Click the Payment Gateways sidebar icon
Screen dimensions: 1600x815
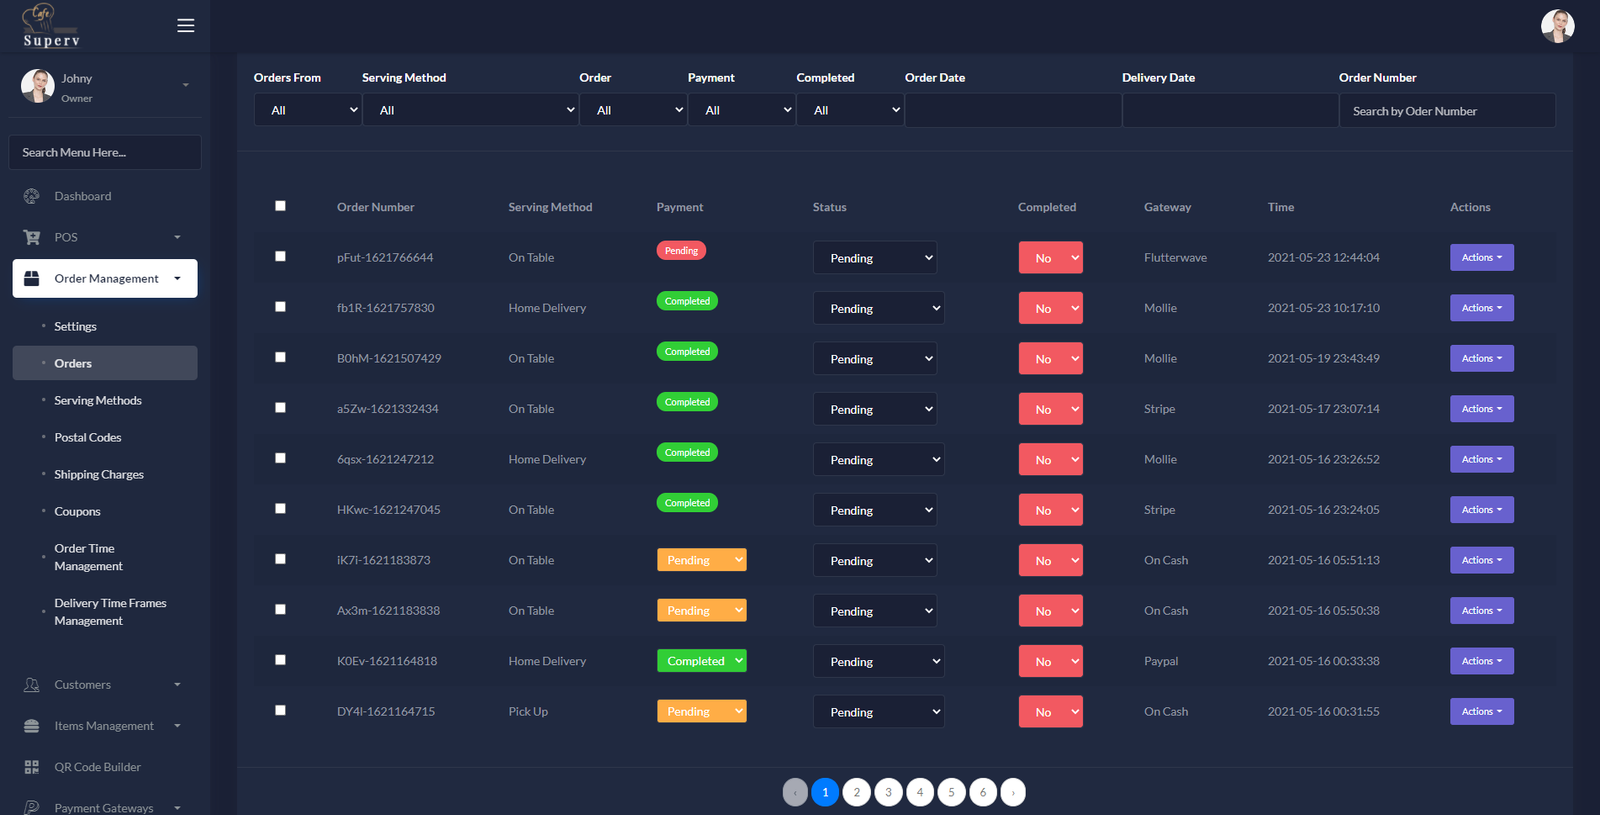pos(32,807)
